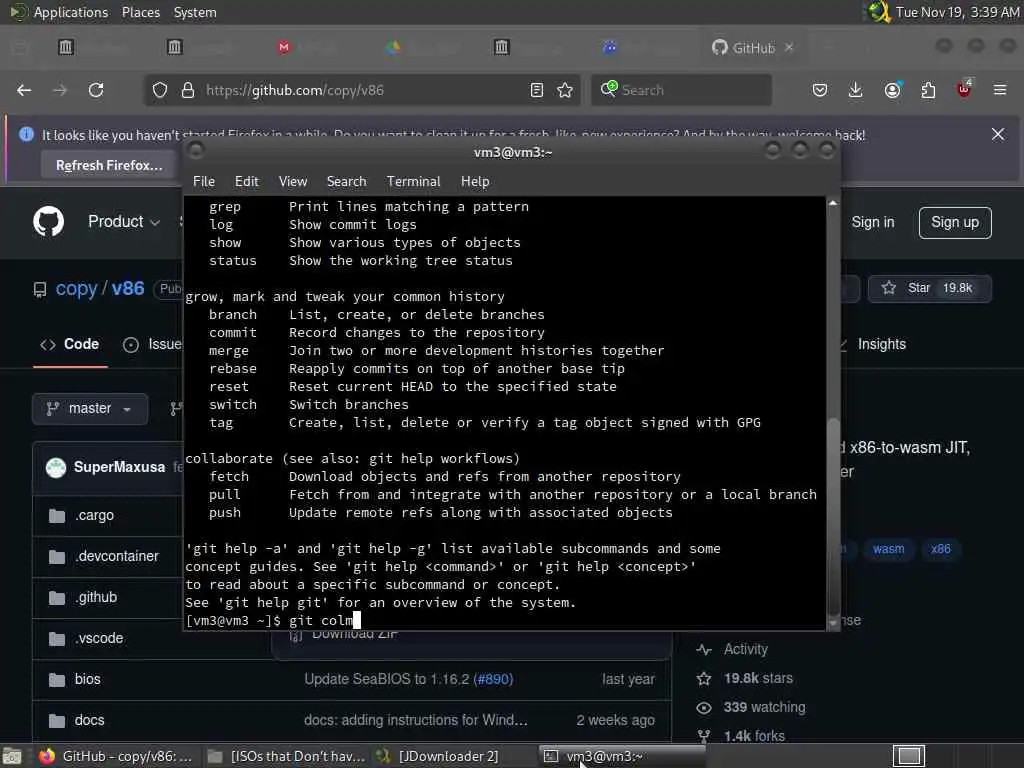
Task: Open the master branch dropdown
Action: click(89, 409)
